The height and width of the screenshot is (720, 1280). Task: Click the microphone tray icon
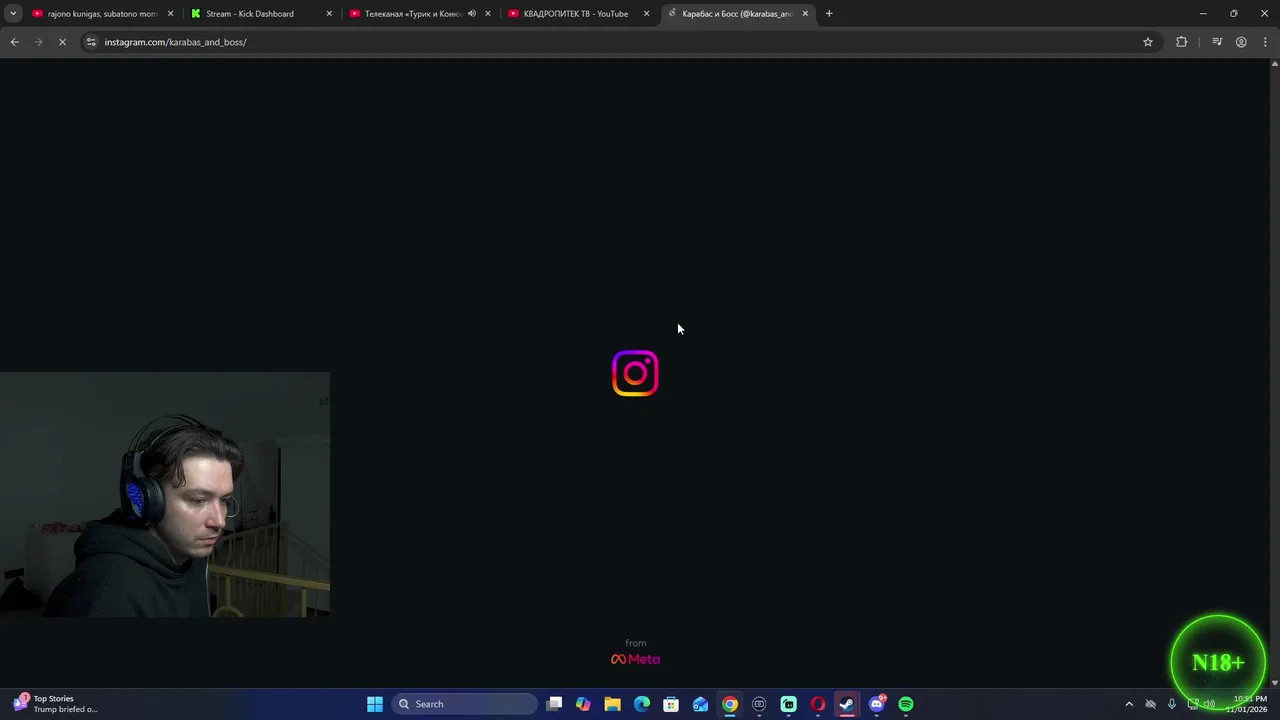1172,704
